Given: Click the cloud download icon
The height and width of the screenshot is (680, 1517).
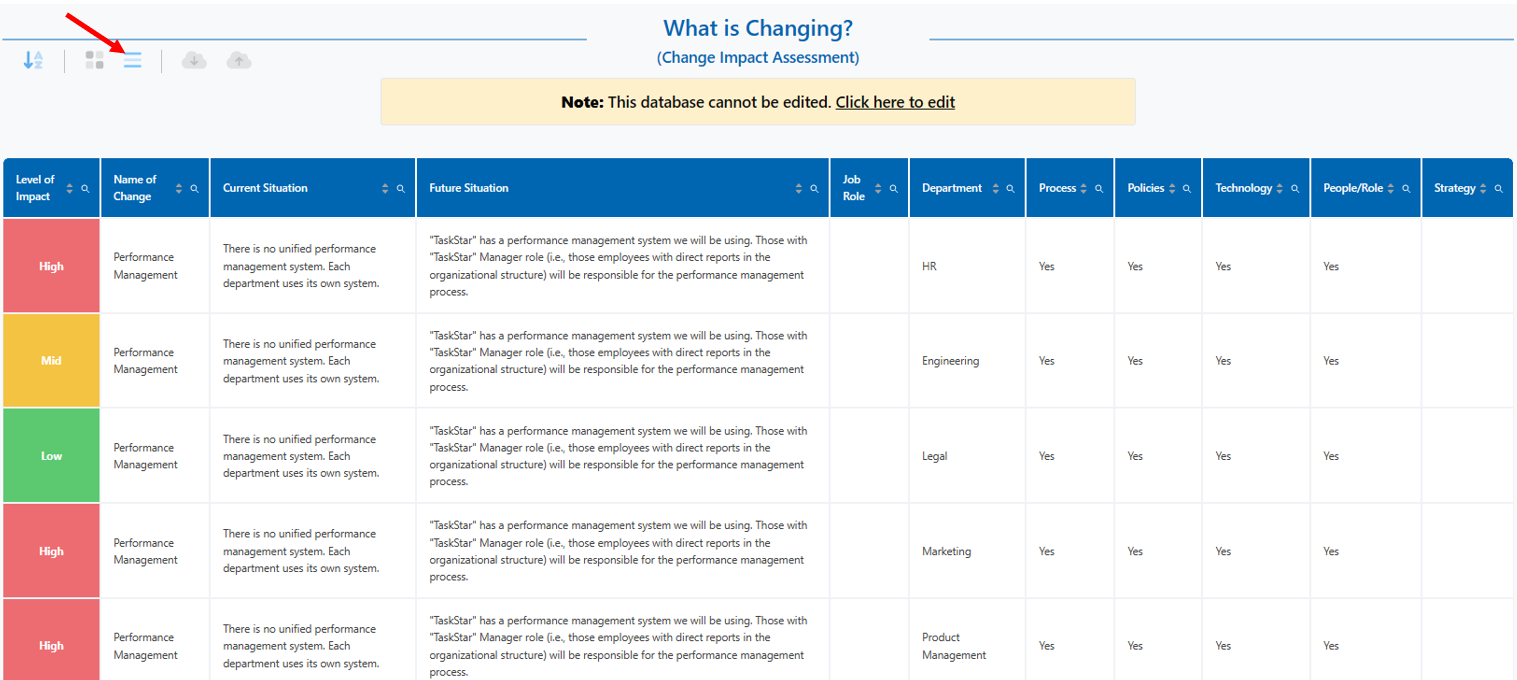Looking at the screenshot, I should 194,60.
